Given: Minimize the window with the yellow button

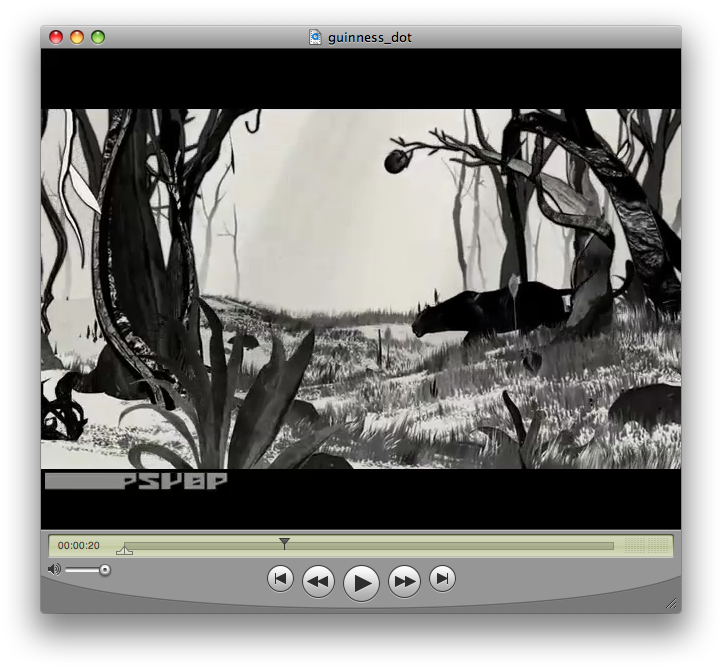Looking at the screenshot, I should (x=77, y=37).
